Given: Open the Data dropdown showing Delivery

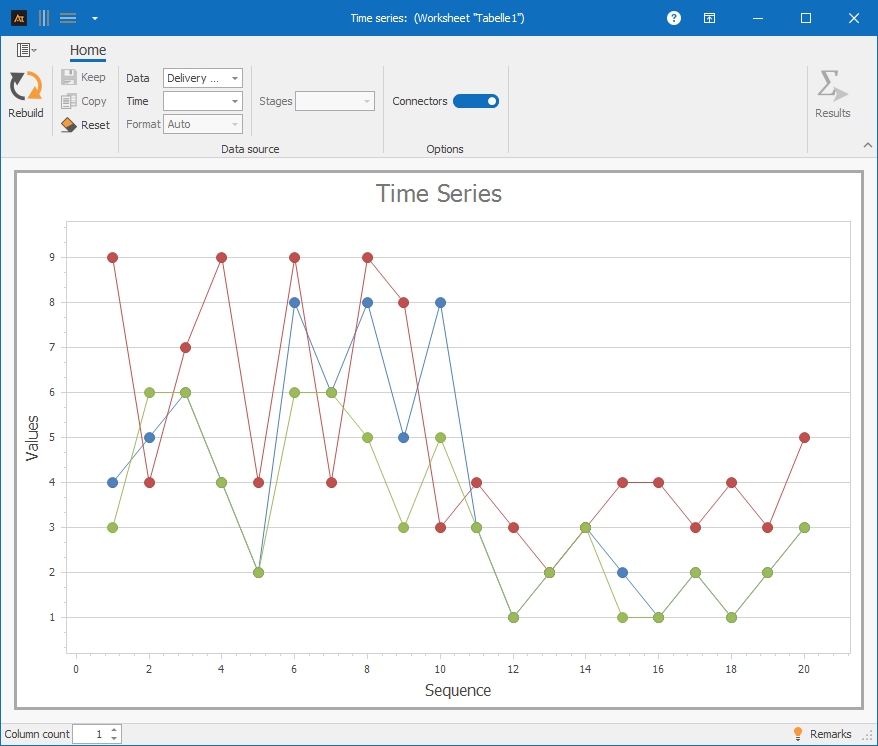Looking at the screenshot, I should tap(202, 78).
